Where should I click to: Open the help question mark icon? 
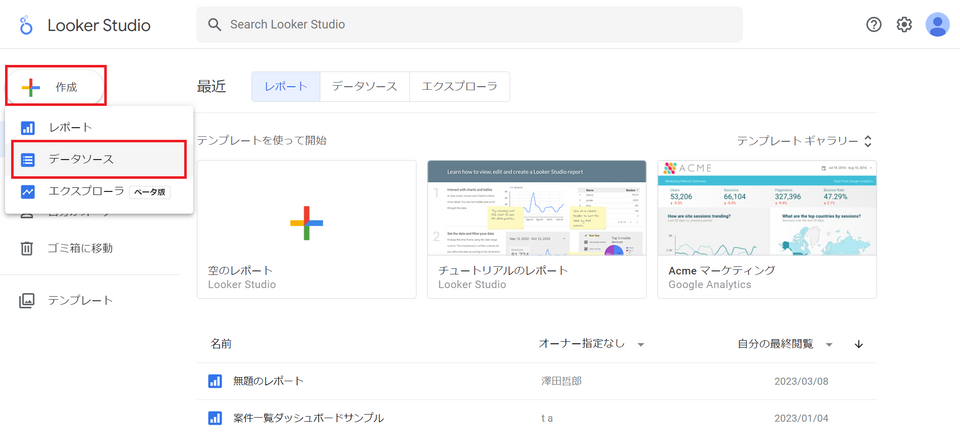point(874,24)
